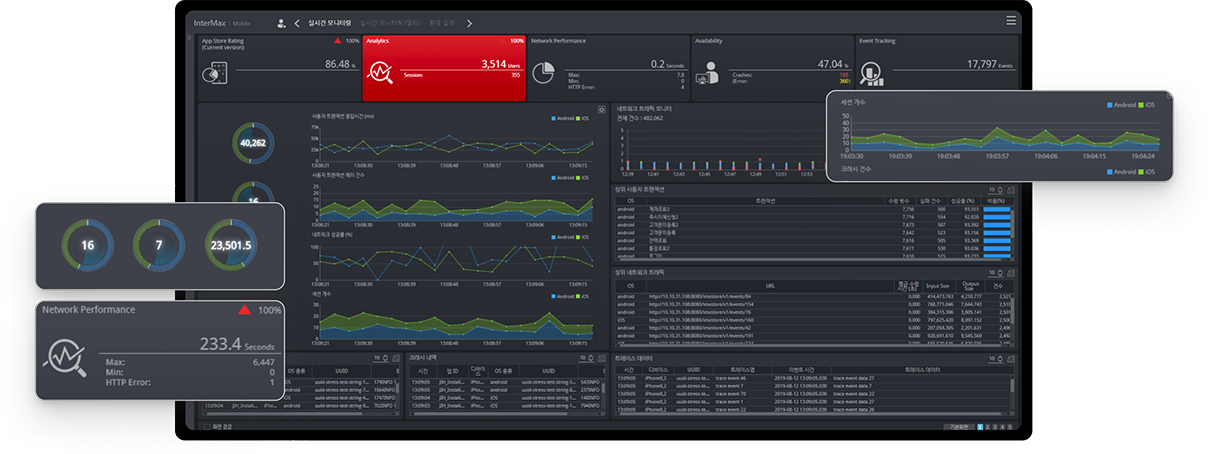Toggle the 화면 잠금 checkbox

207,427
